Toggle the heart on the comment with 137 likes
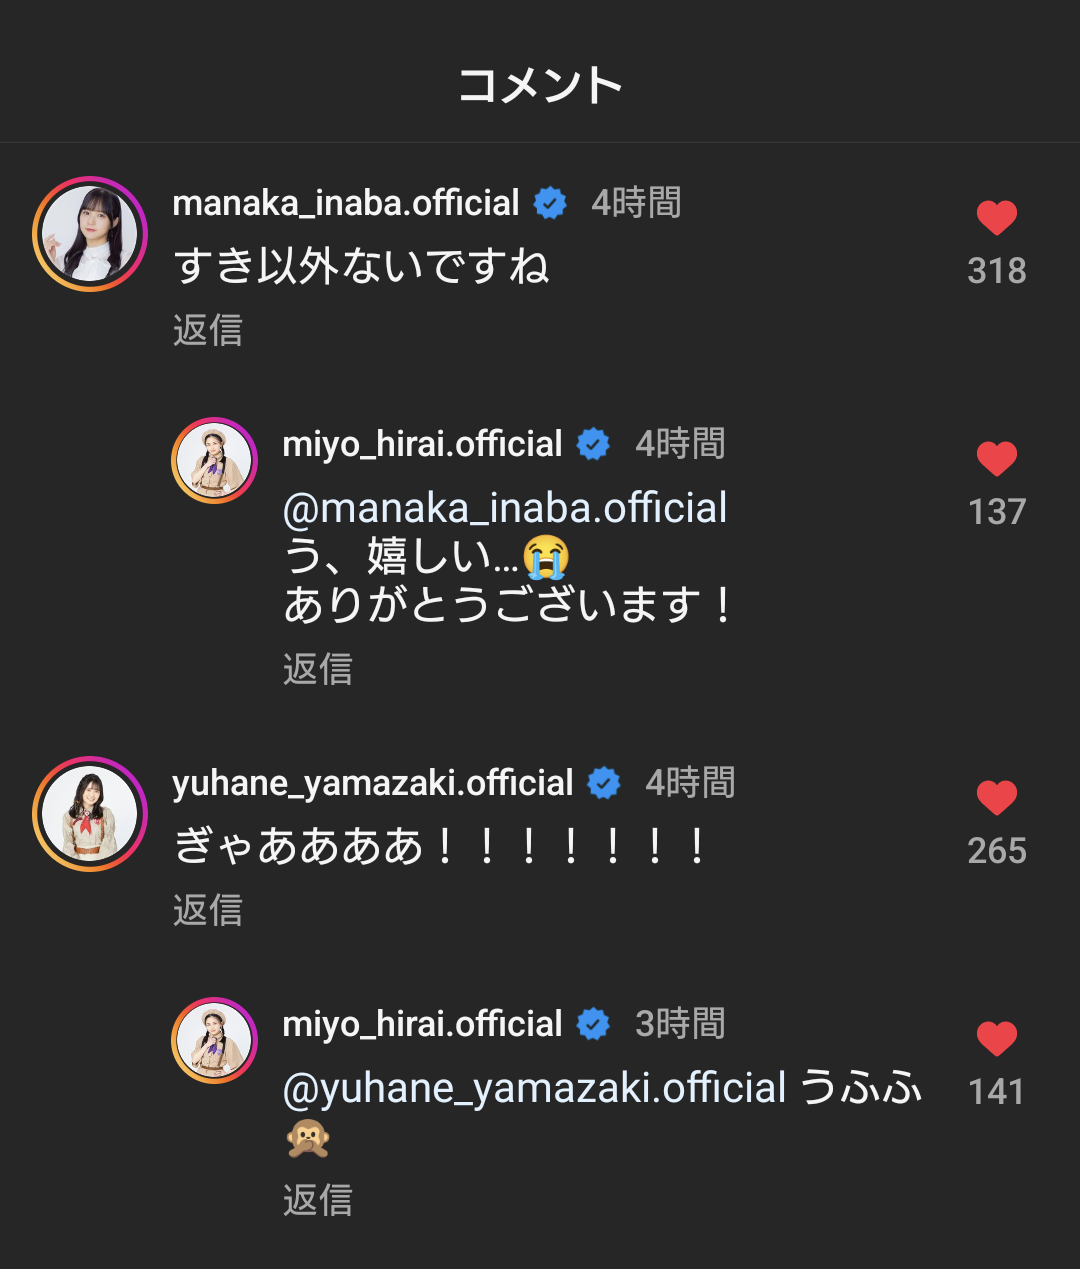The height and width of the screenshot is (1269, 1080). [x=996, y=459]
